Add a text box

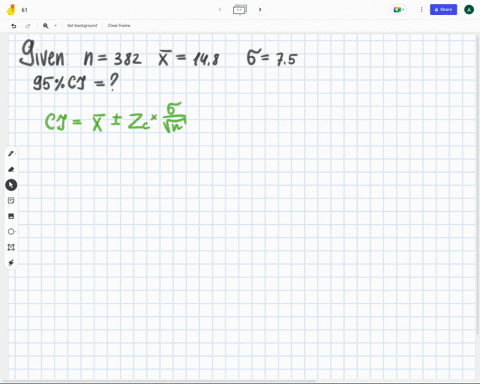pyautogui.click(x=11, y=247)
